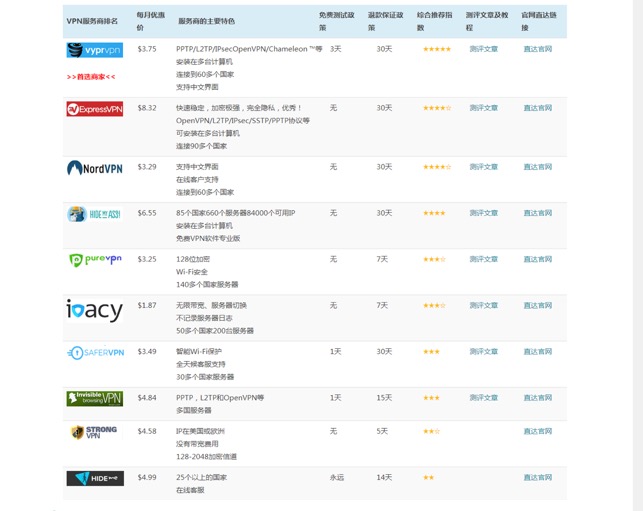Click the price $1.87
The width and height of the screenshot is (643, 511).
coord(147,306)
